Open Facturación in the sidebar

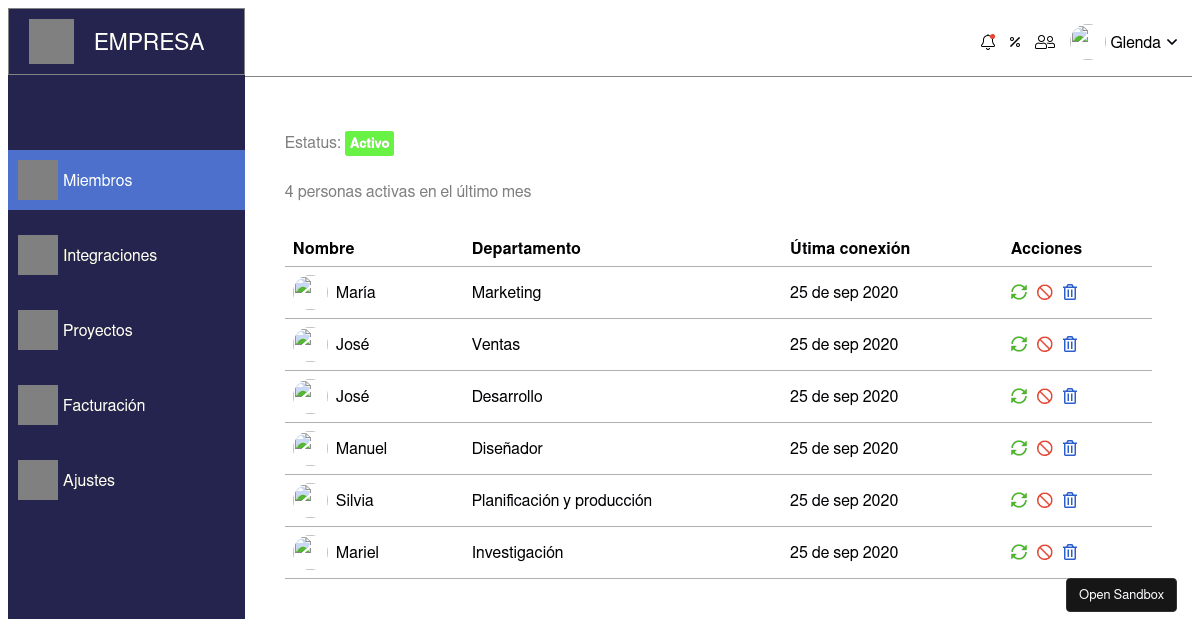point(126,405)
